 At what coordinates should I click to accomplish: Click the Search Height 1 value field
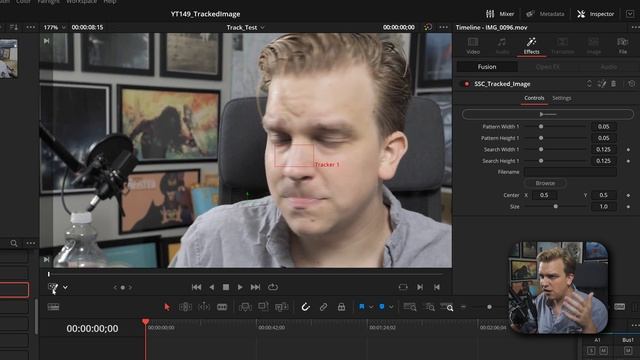tap(603, 161)
